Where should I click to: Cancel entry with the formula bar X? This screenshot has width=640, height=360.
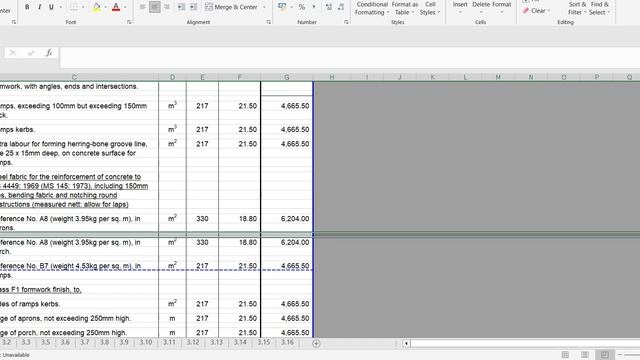click(13, 53)
